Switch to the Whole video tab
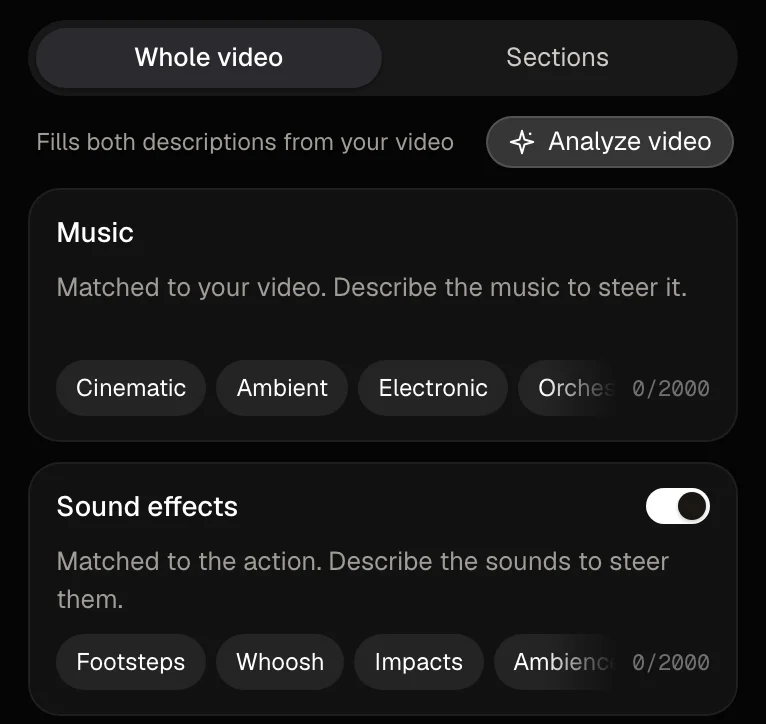Viewport: 766px width, 724px height. pyautogui.click(x=209, y=58)
